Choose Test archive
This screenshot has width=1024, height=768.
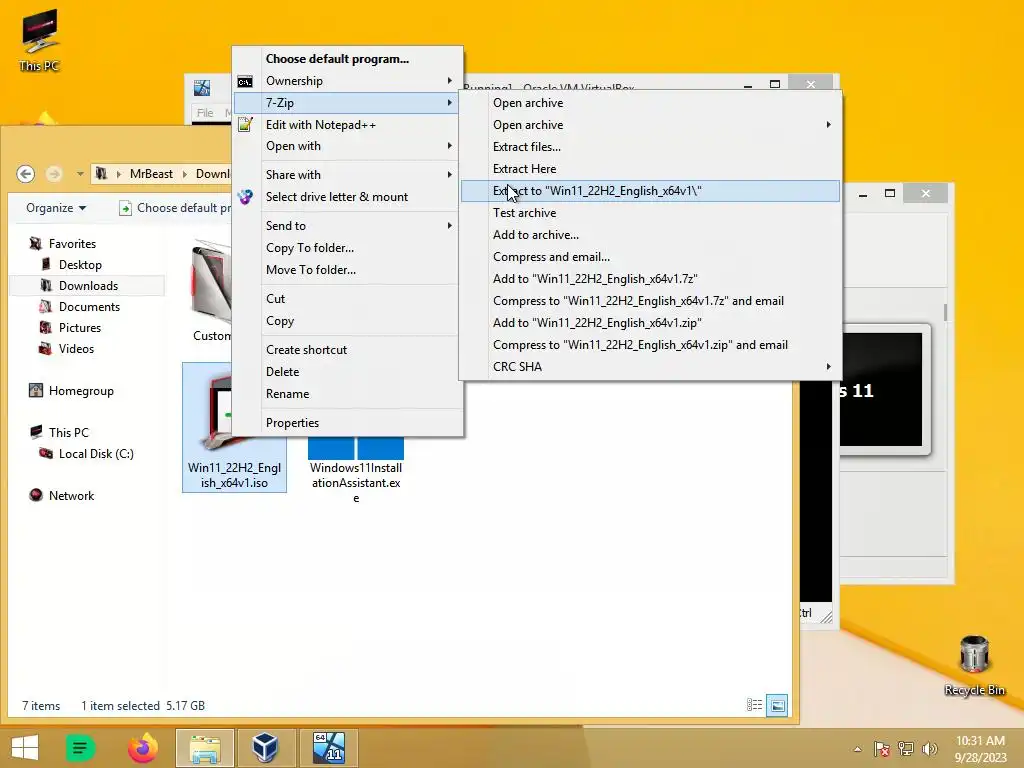tap(650, 213)
